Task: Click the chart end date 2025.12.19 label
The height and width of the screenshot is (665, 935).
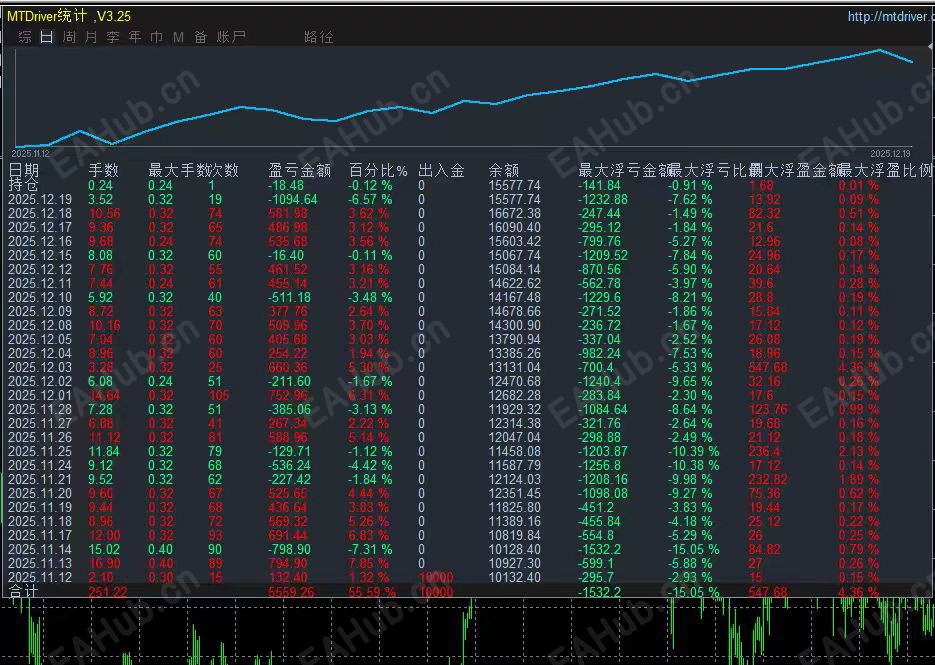Action: [891, 154]
